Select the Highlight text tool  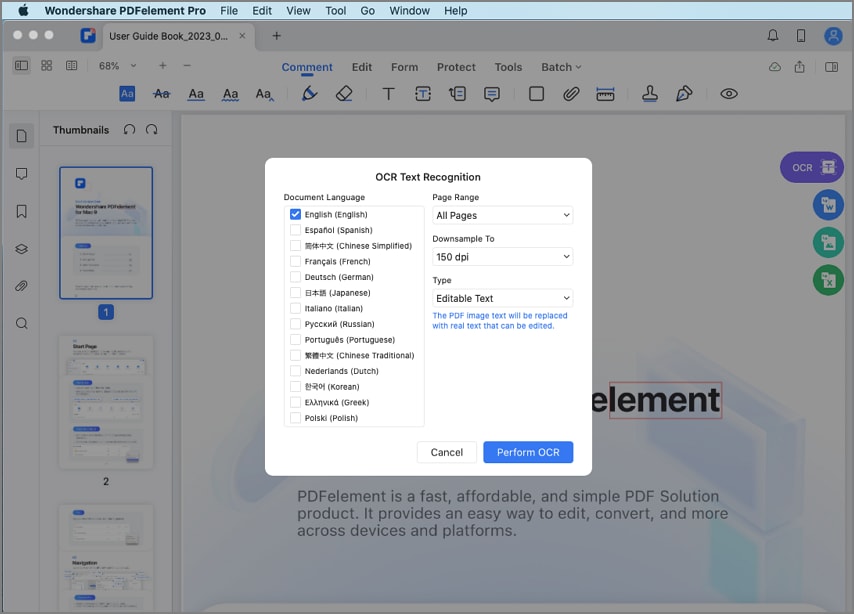127,94
